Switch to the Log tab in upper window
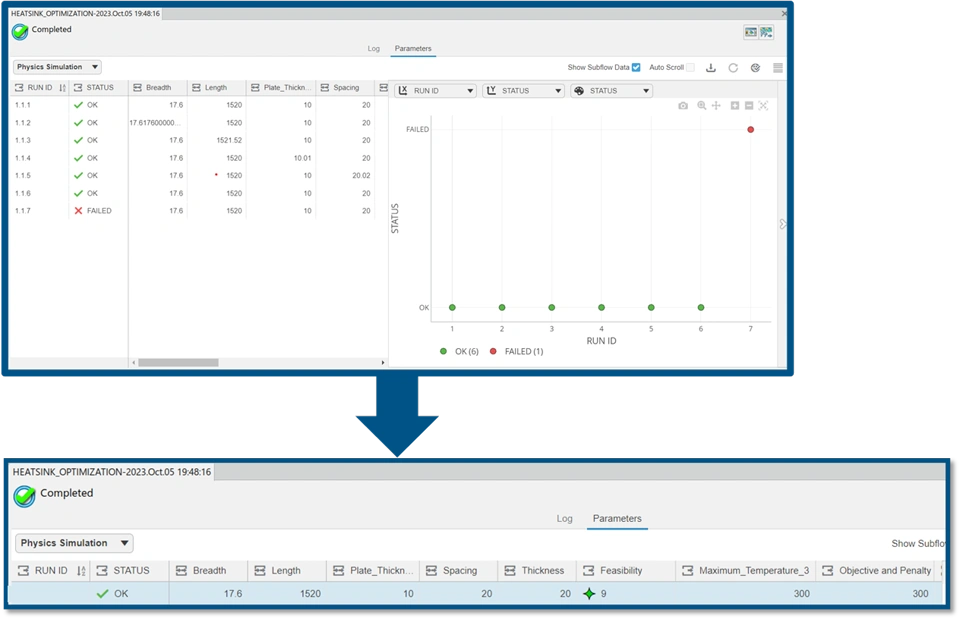This screenshot has height=619, width=960. 373,48
